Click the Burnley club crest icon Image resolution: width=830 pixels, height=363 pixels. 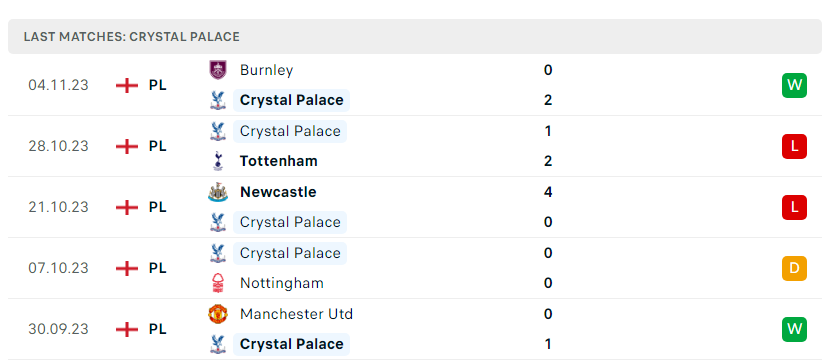pos(218,70)
